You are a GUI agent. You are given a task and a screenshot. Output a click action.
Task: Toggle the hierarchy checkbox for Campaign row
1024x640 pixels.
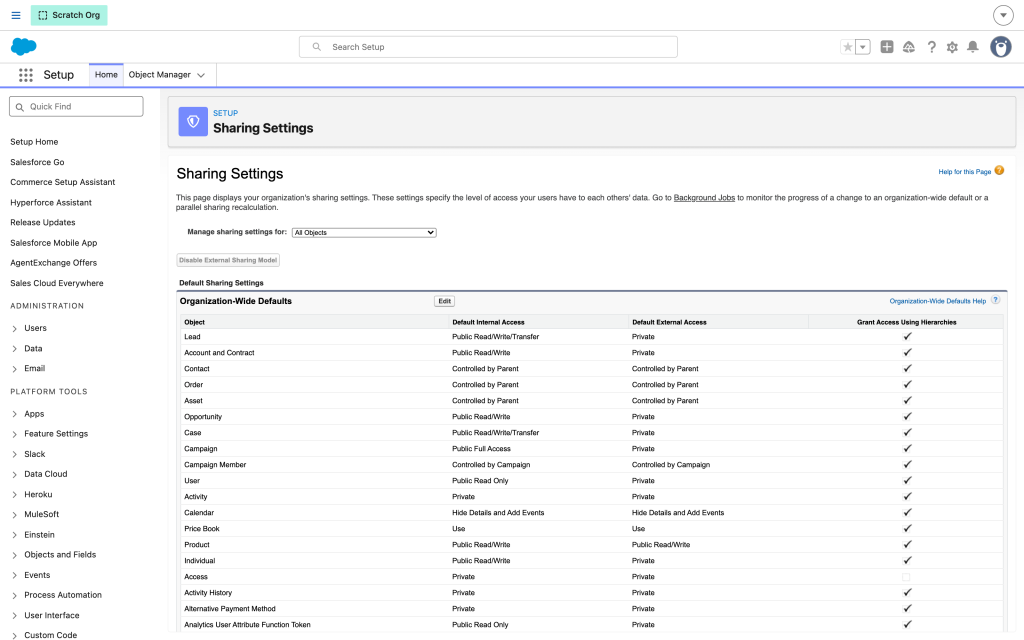[907, 449]
